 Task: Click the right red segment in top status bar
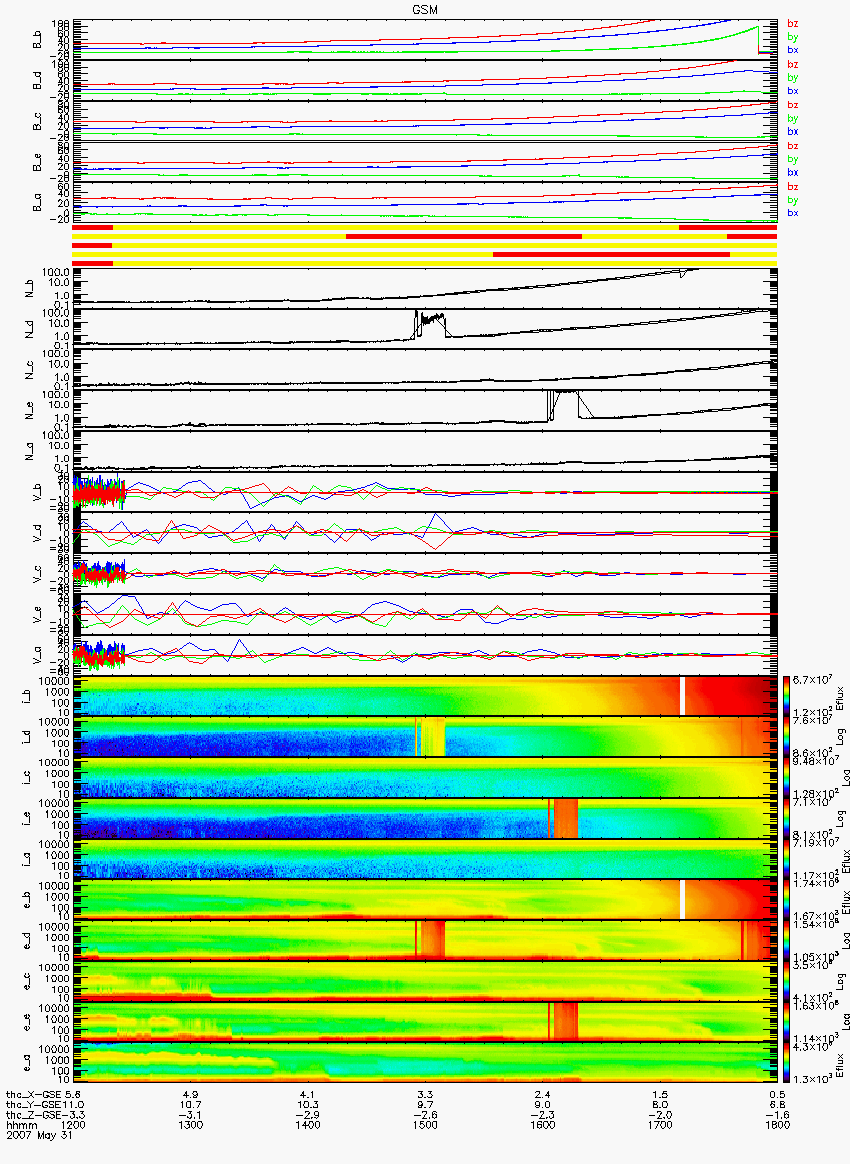(x=728, y=227)
